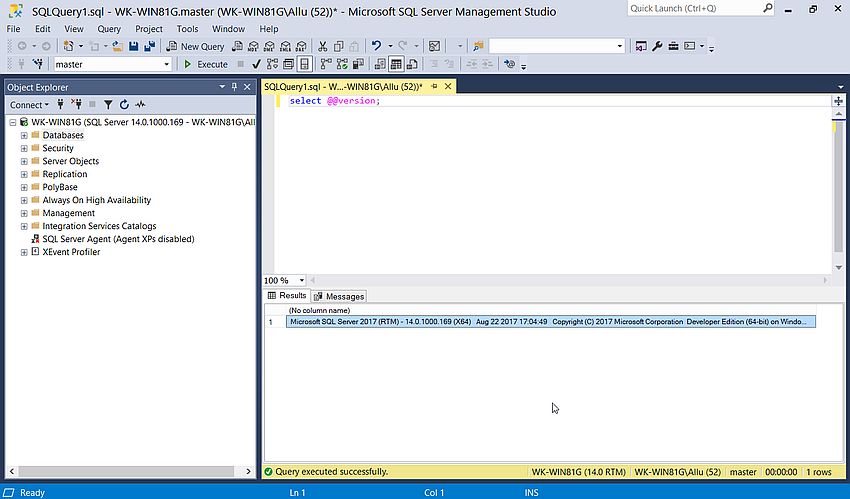Click the Object Explorer Filter funnel icon

click(x=108, y=105)
